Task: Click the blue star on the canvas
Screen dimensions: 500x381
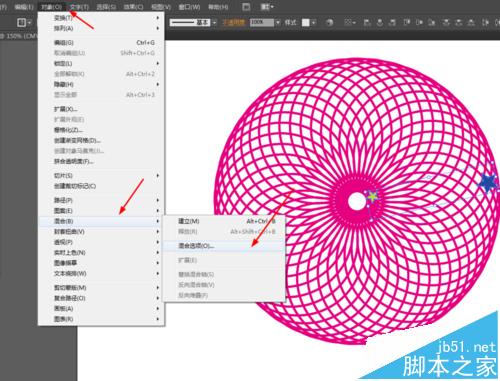Action: [x=488, y=183]
